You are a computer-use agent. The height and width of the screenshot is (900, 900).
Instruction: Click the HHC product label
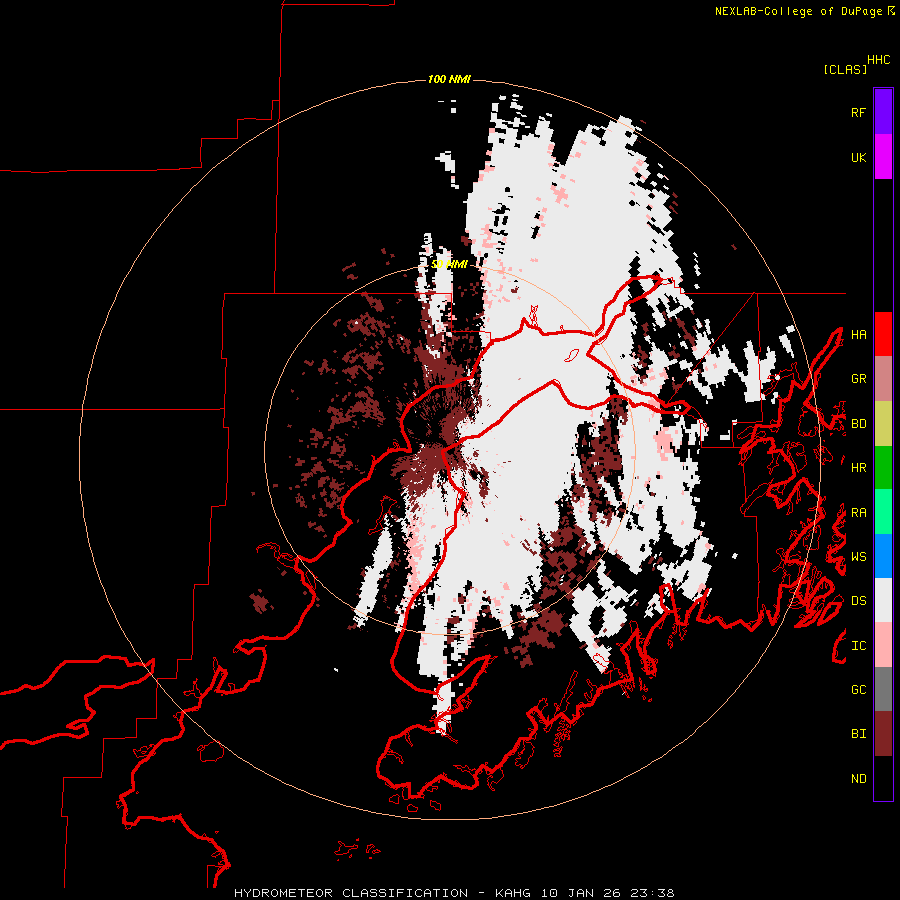click(x=878, y=60)
